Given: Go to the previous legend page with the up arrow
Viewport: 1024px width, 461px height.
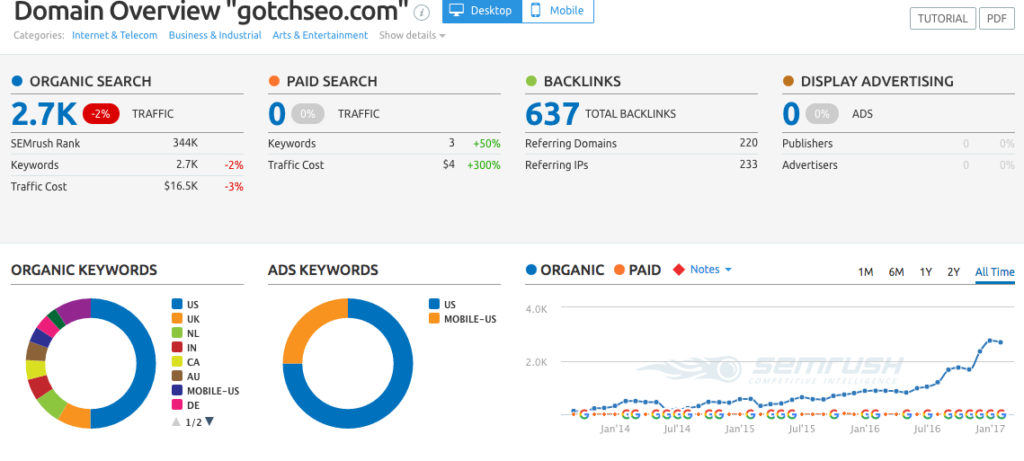Looking at the screenshot, I should point(176,422).
